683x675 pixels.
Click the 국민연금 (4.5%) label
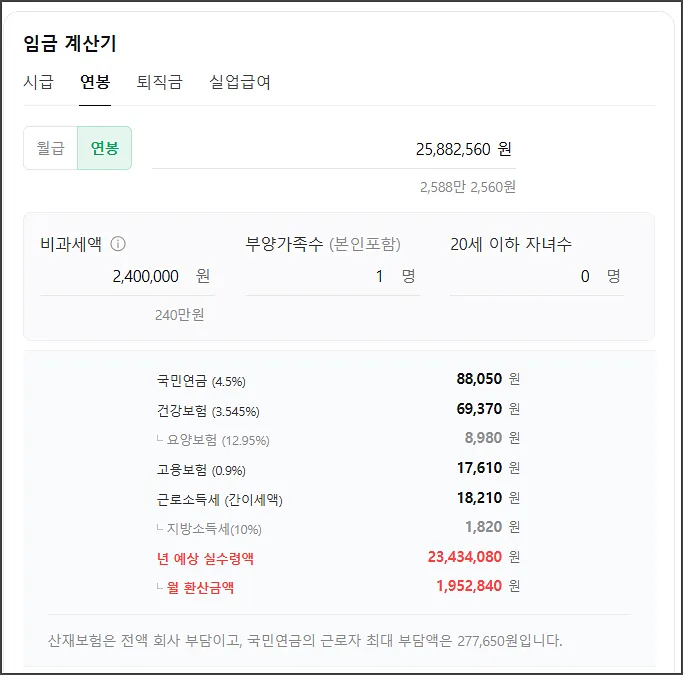(201, 381)
